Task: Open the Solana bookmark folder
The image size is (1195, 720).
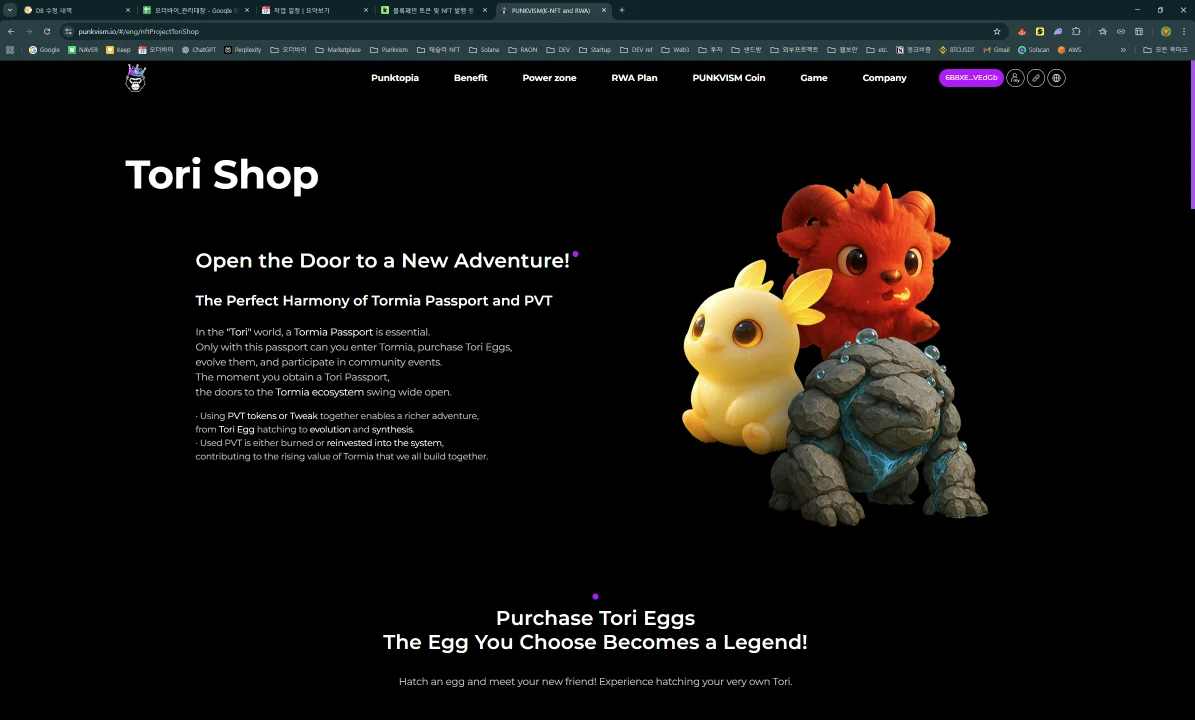Action: click(x=486, y=49)
